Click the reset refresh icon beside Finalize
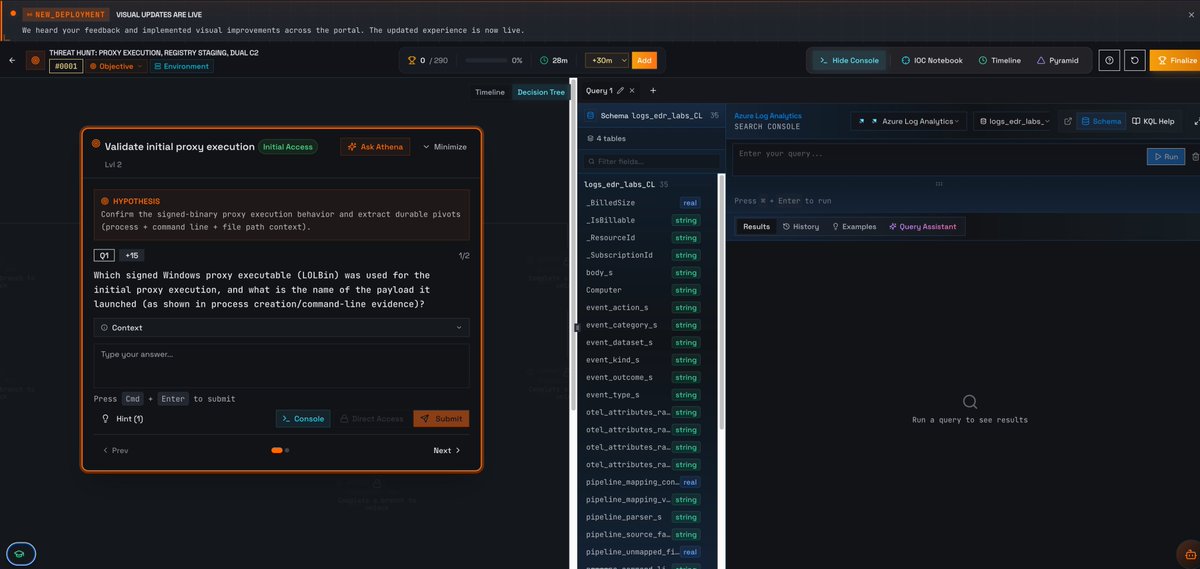The height and width of the screenshot is (569, 1200). click(x=1135, y=60)
